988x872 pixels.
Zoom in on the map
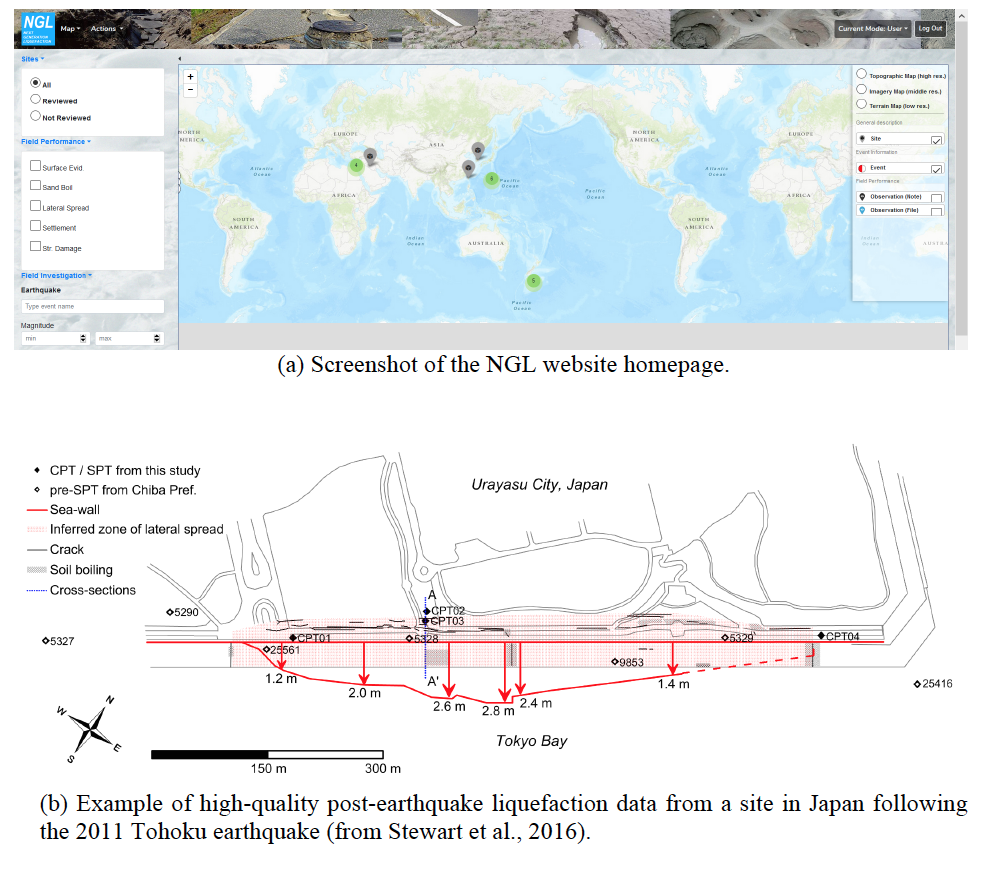(x=190, y=77)
